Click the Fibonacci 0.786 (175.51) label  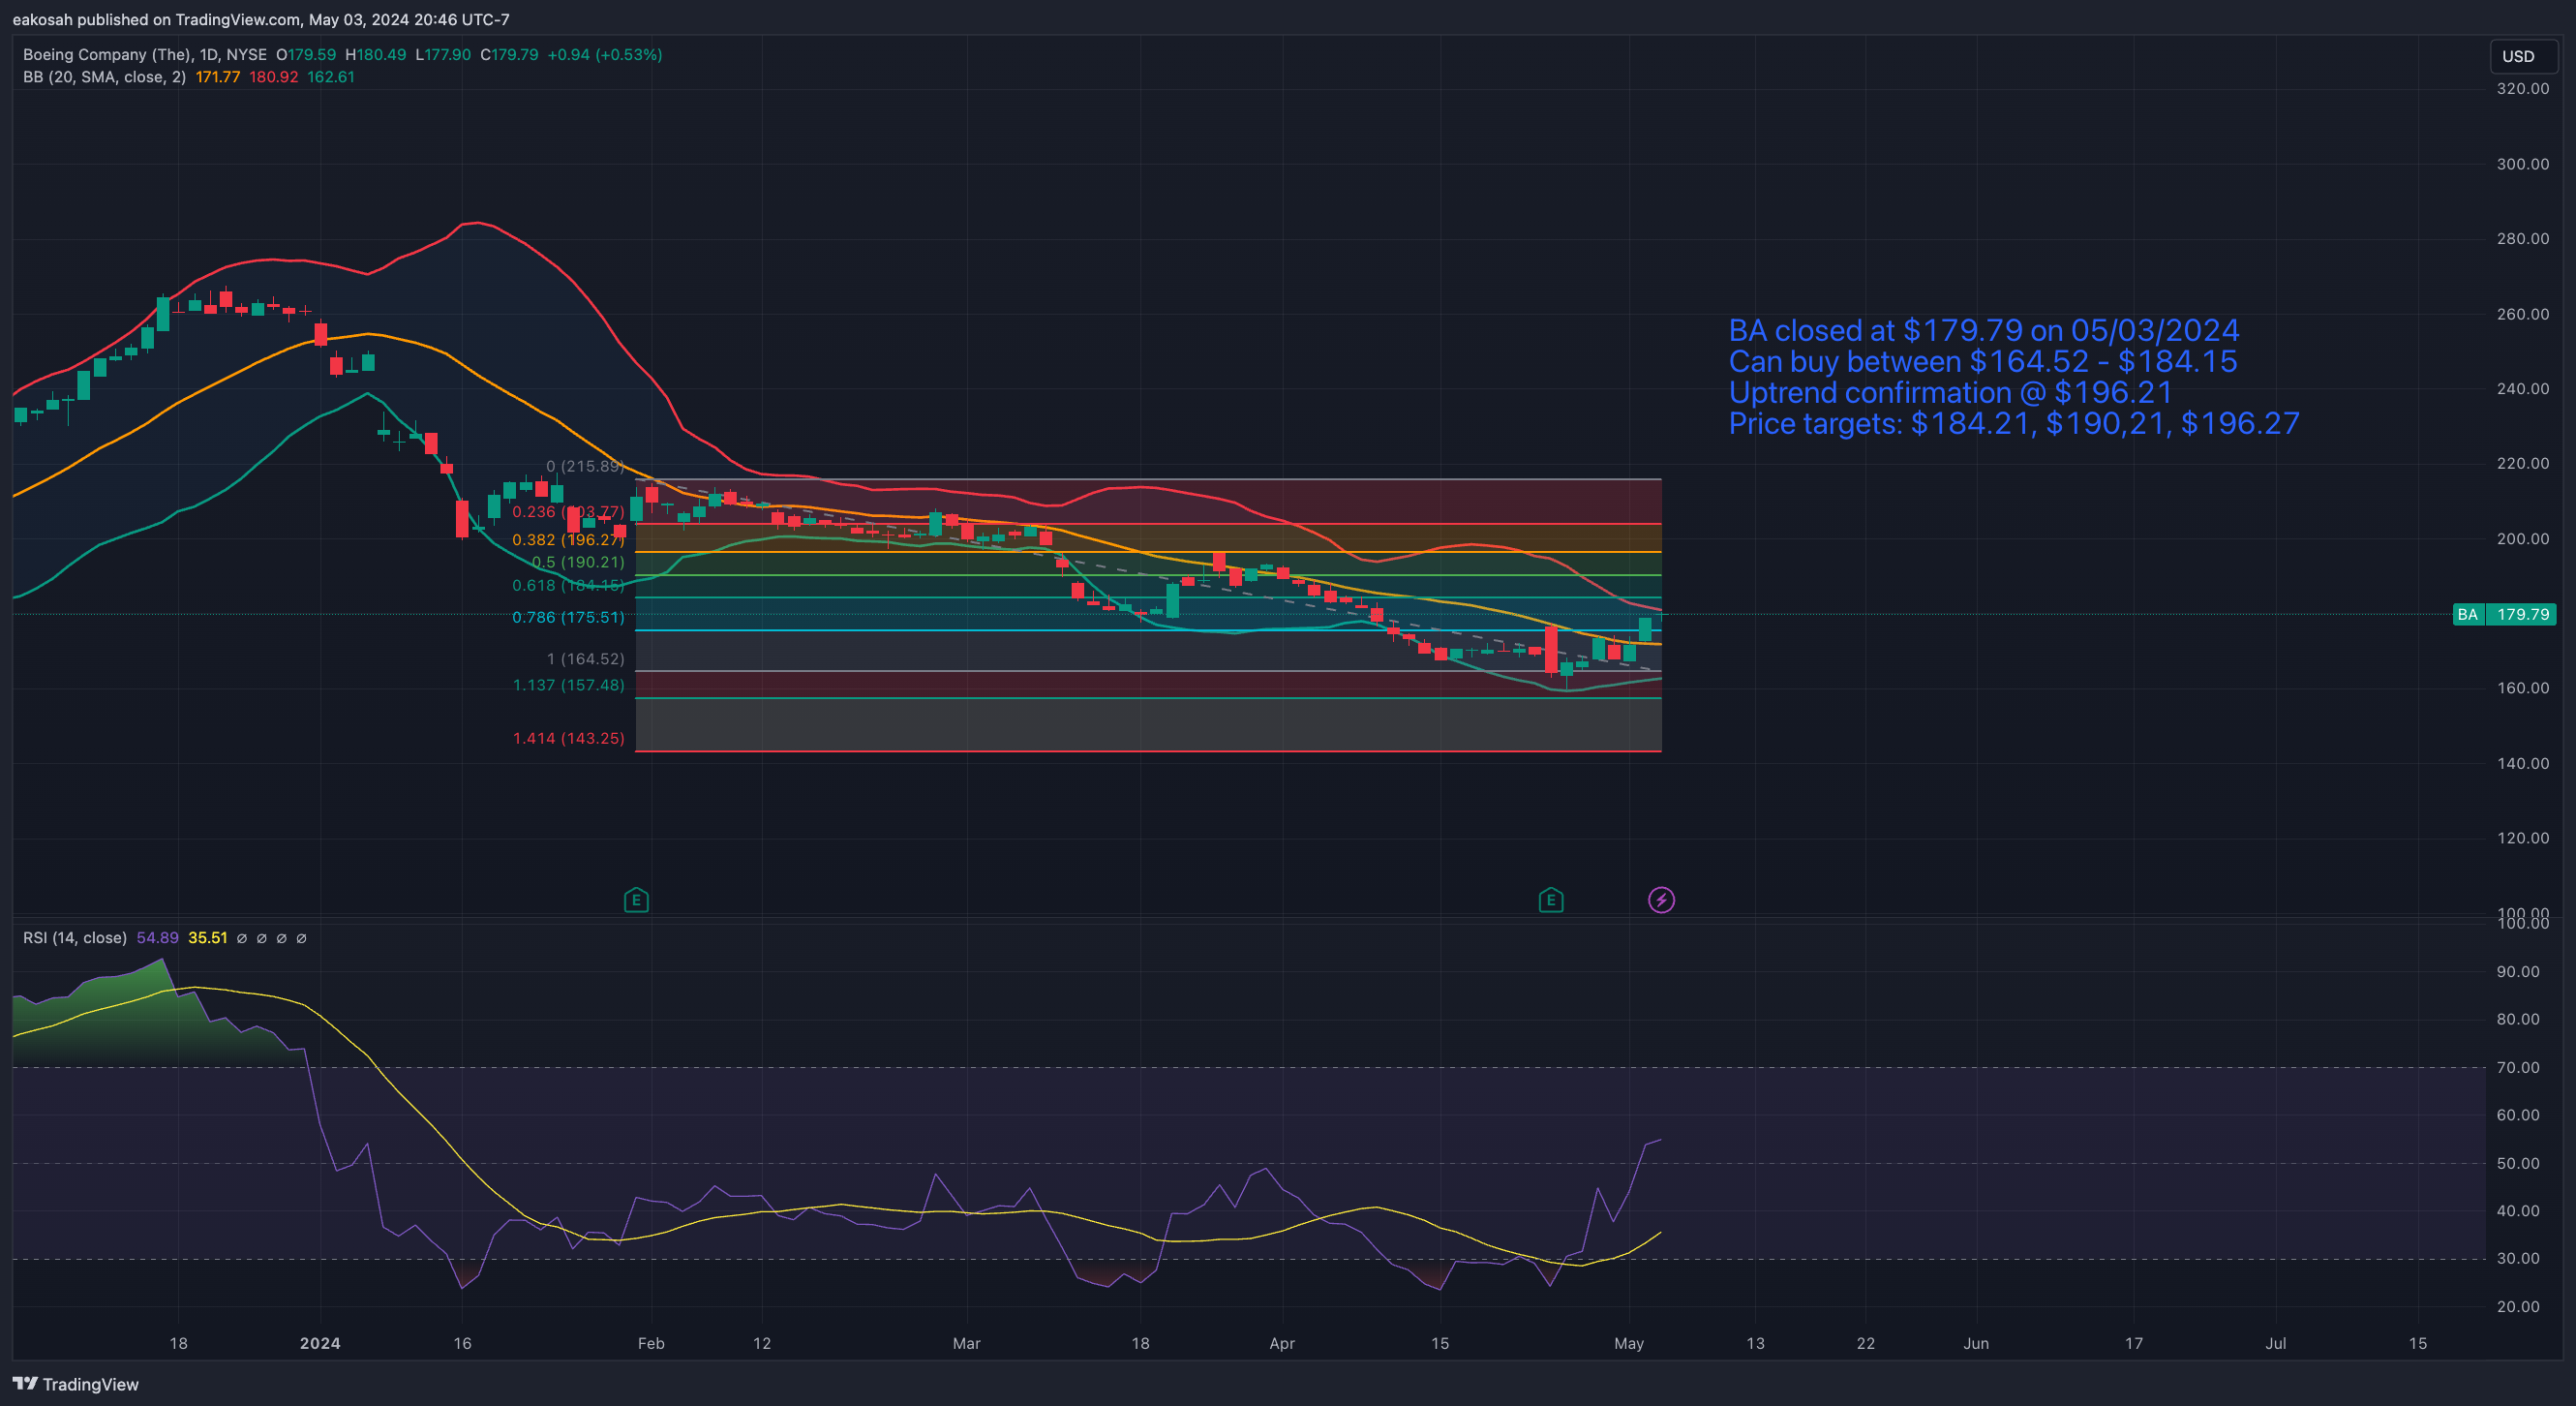click(x=568, y=617)
